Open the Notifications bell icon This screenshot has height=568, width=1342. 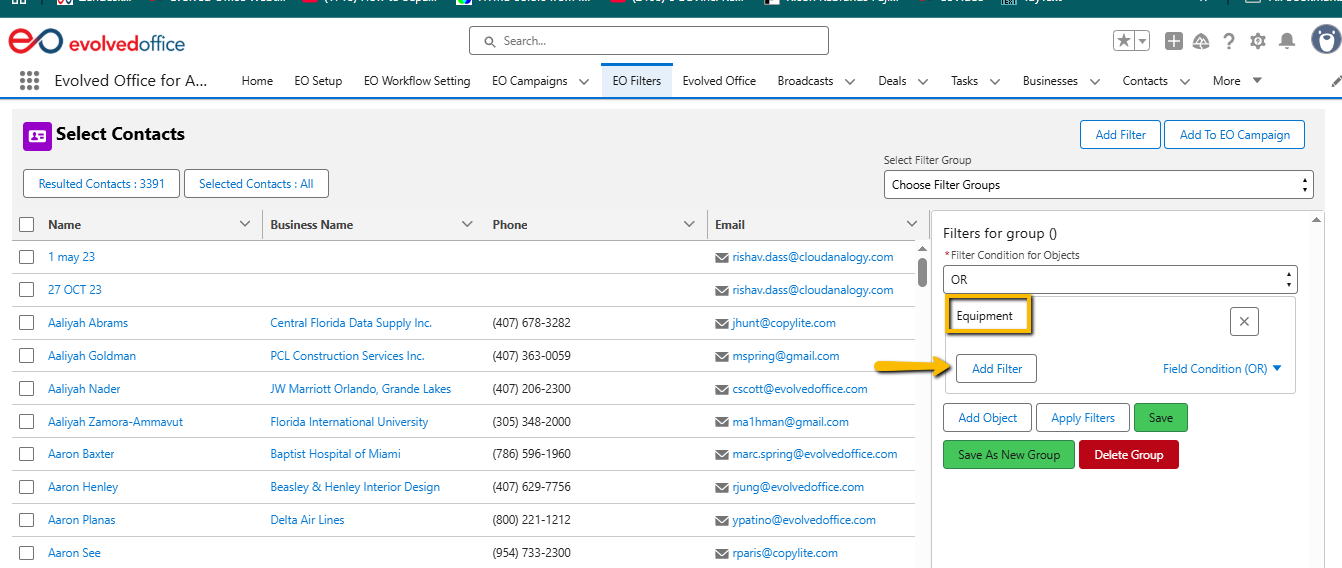(1287, 41)
